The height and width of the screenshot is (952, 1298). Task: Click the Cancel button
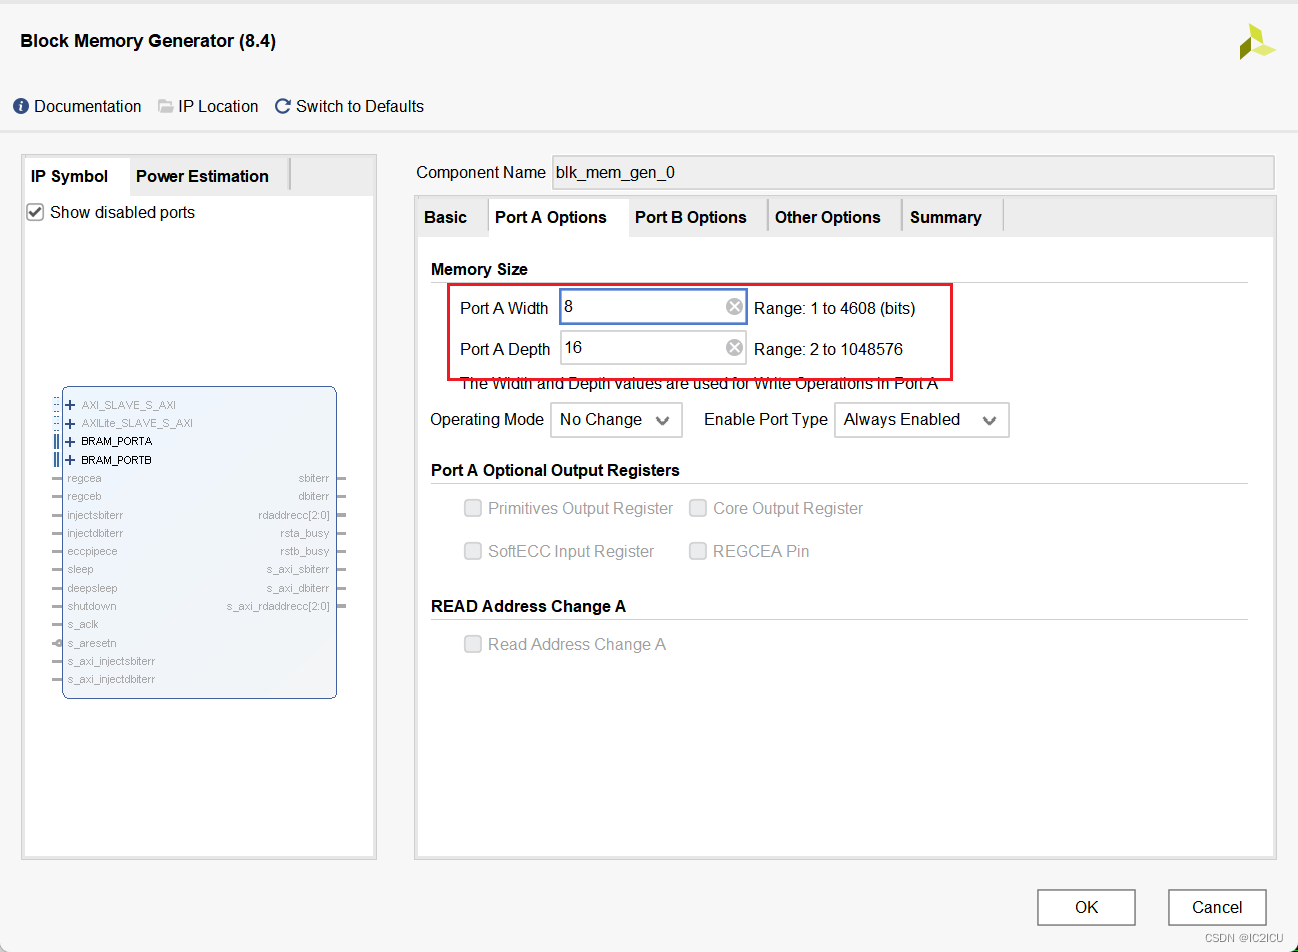[1217, 907]
